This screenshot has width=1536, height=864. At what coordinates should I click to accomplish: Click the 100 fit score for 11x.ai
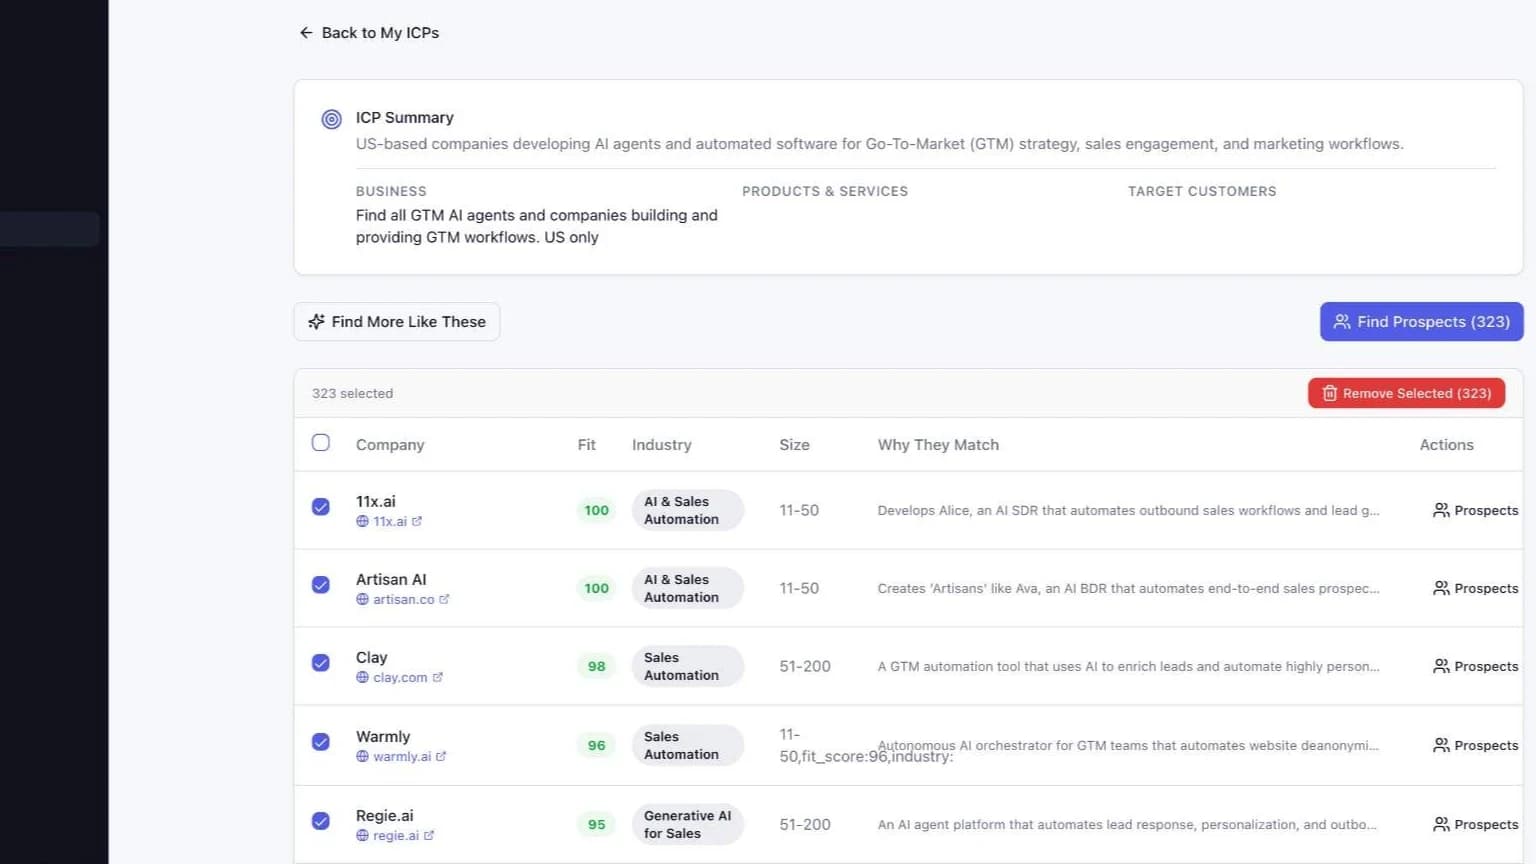click(x=596, y=510)
